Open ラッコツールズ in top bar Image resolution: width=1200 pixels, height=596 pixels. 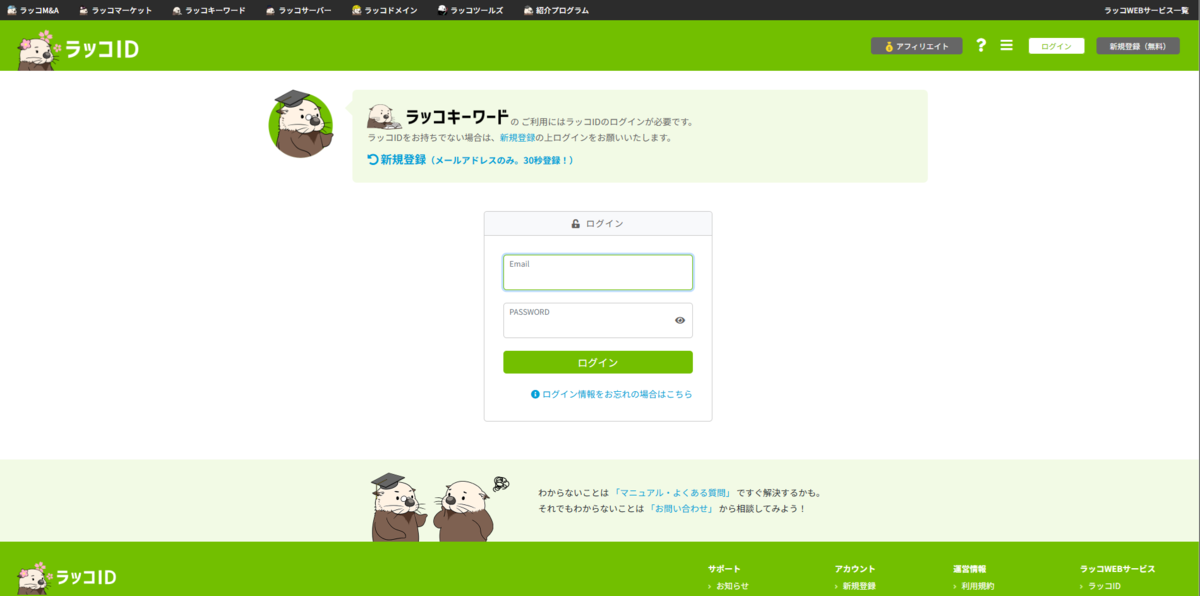pos(470,10)
